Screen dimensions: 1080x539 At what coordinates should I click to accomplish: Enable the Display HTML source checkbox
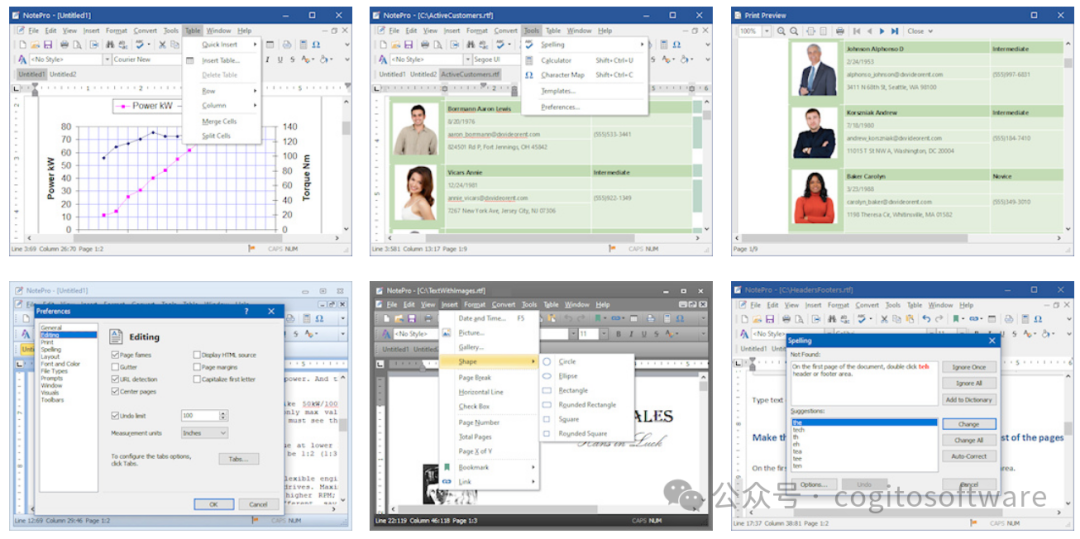pyautogui.click(x=196, y=354)
